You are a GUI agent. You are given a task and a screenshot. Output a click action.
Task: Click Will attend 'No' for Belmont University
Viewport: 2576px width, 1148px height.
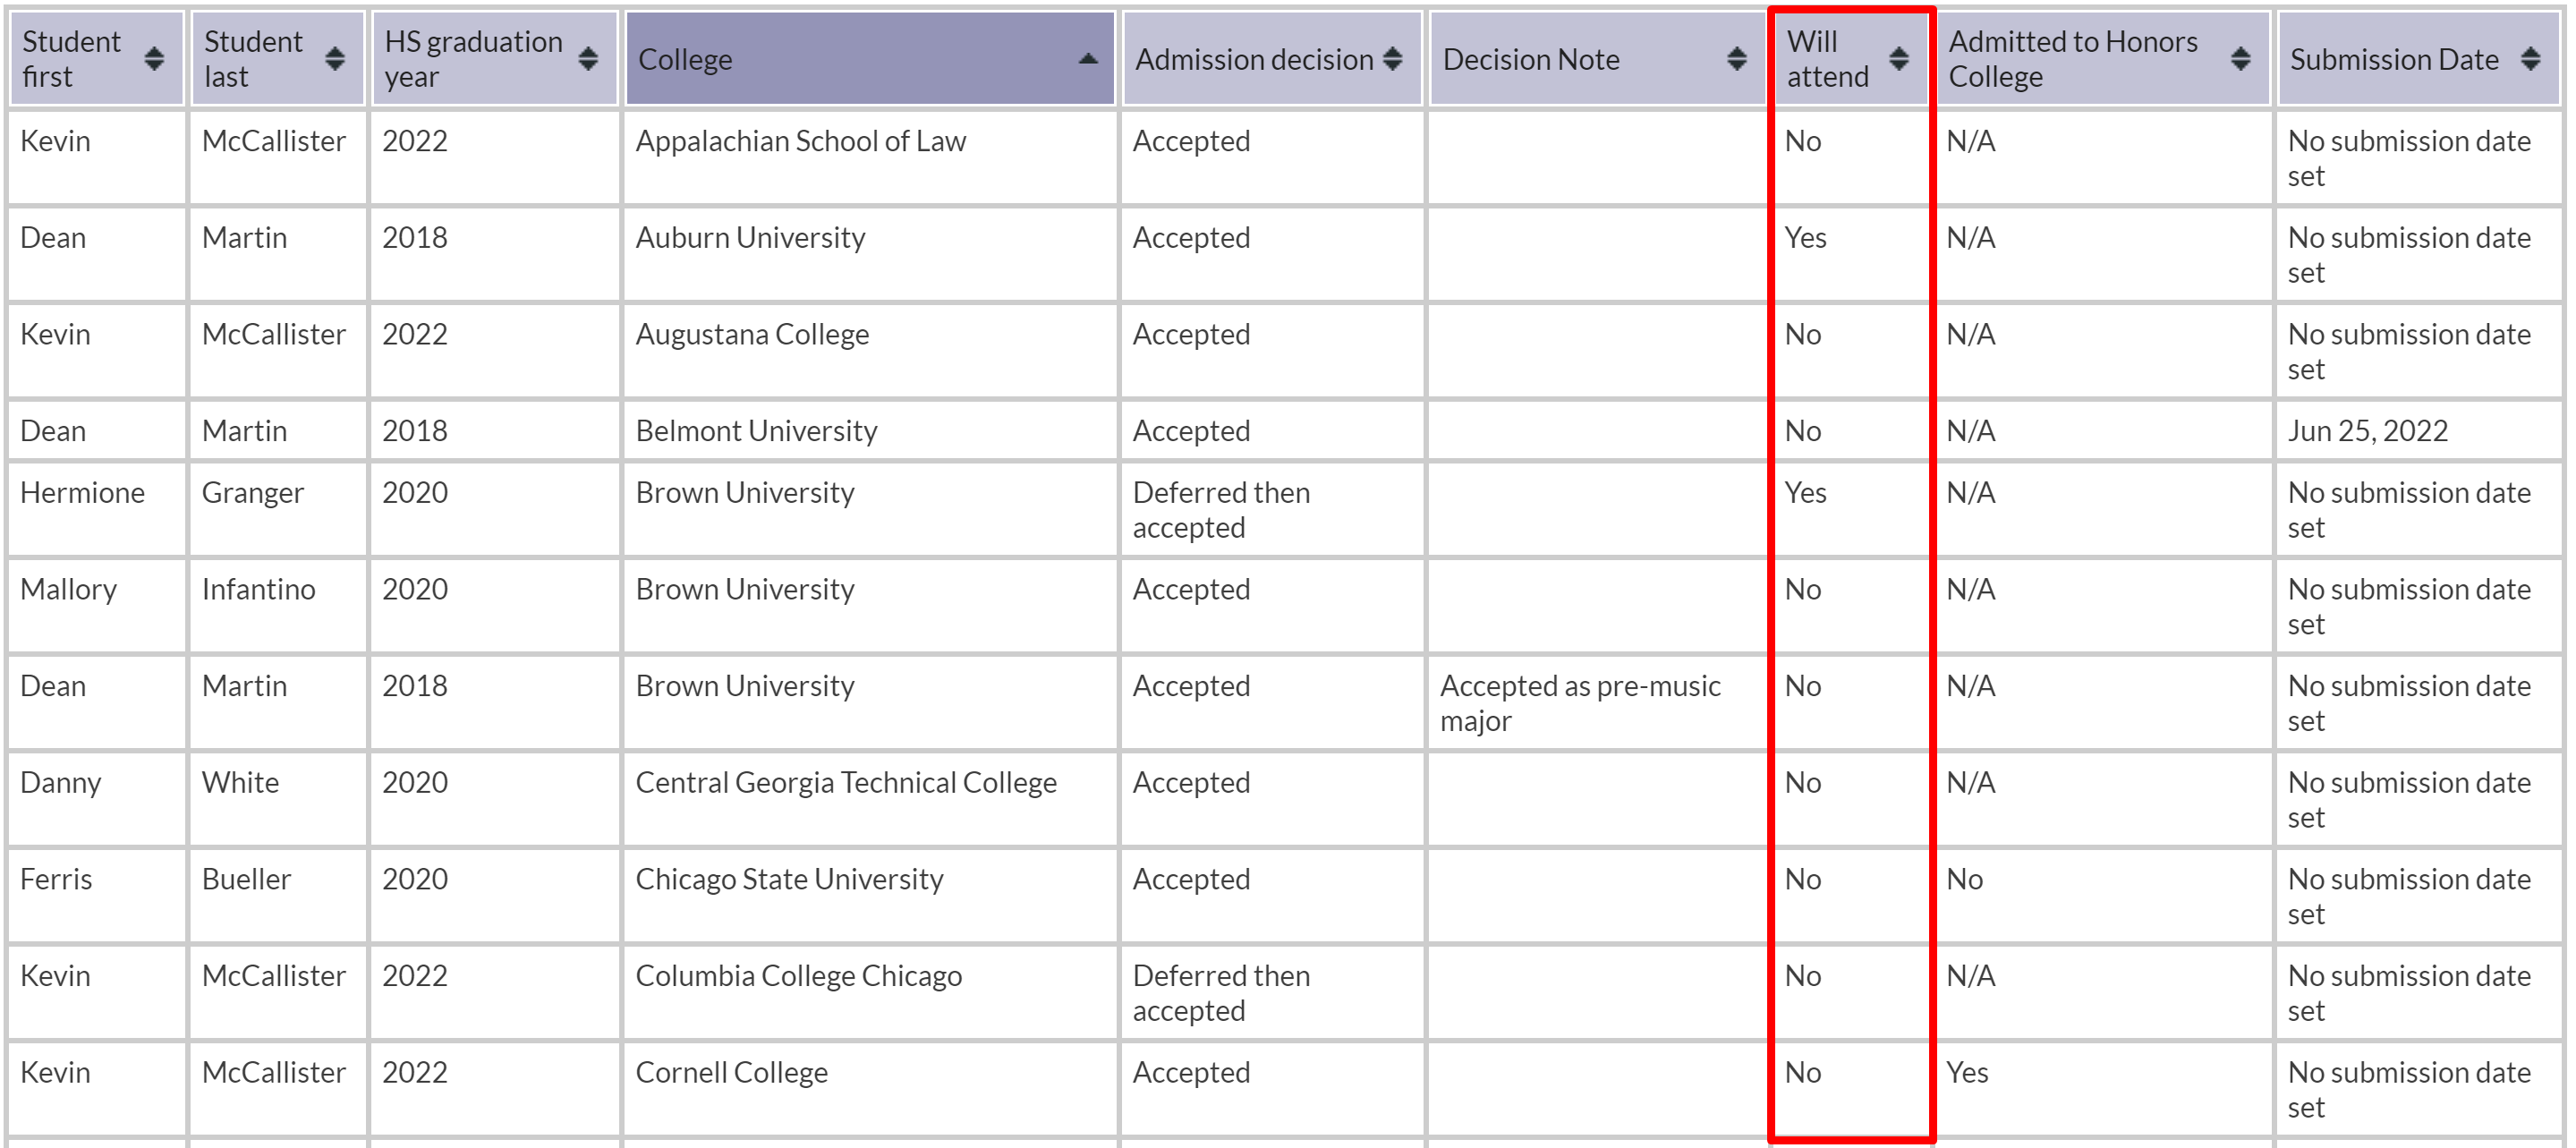(1802, 431)
